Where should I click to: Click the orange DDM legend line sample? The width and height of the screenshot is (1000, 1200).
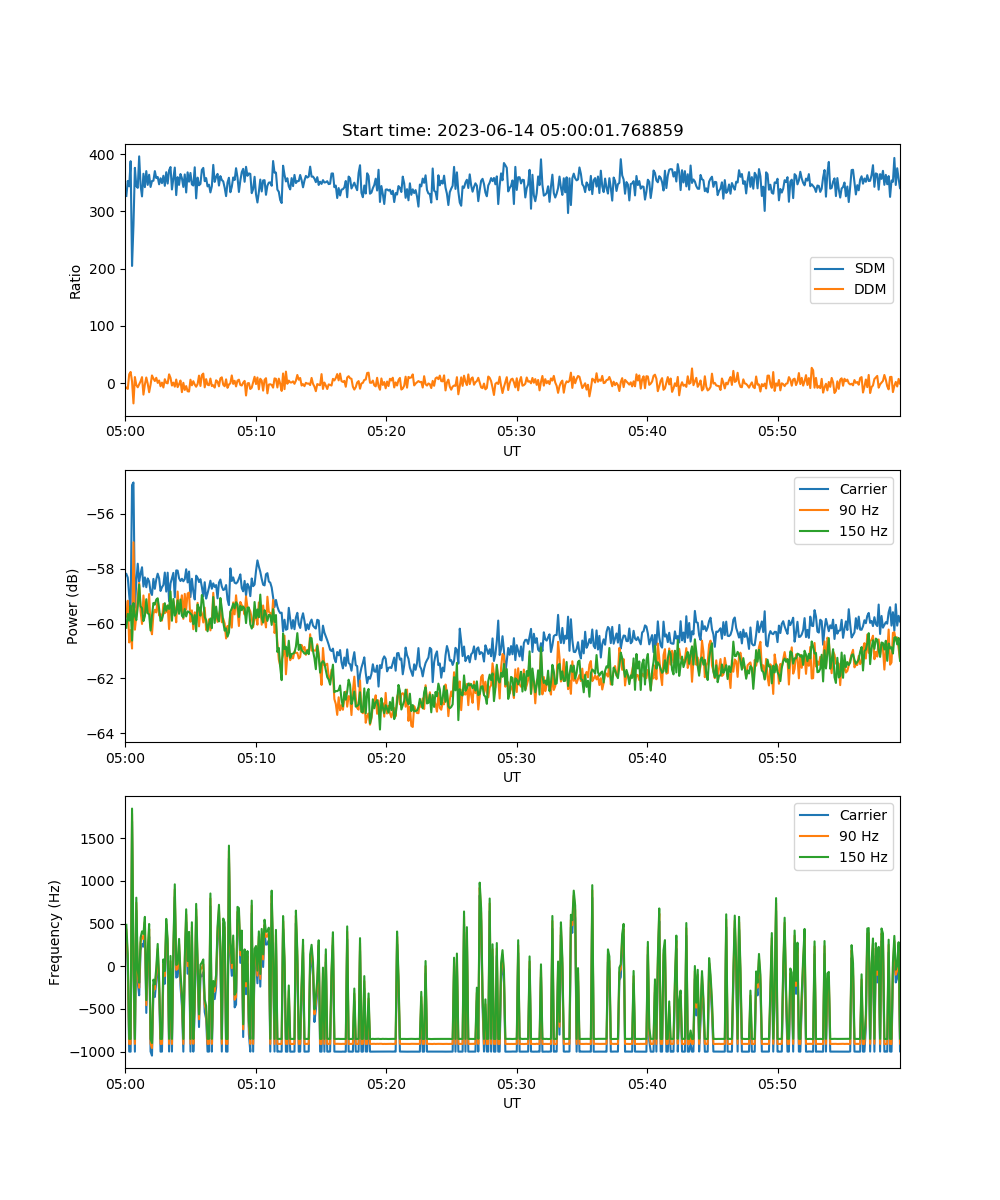(830, 290)
